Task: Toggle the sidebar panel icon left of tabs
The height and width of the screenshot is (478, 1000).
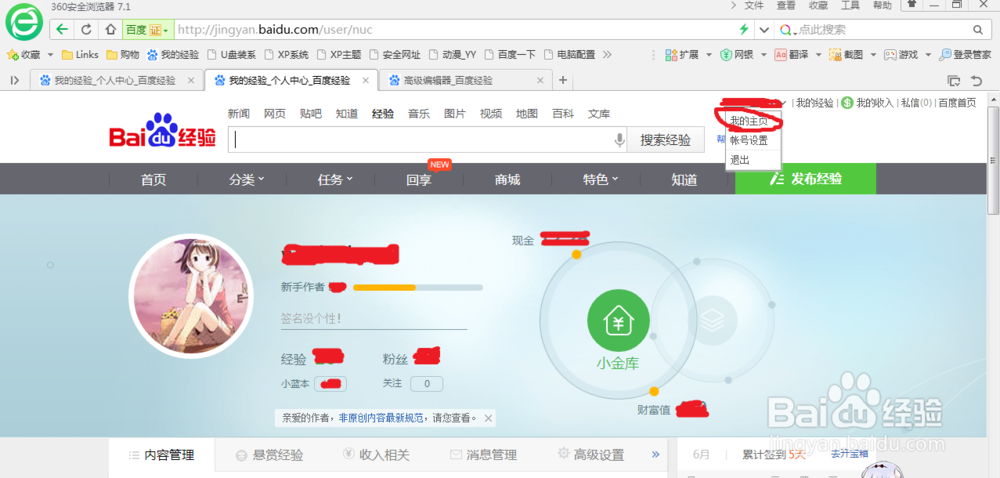Action: click(15, 80)
